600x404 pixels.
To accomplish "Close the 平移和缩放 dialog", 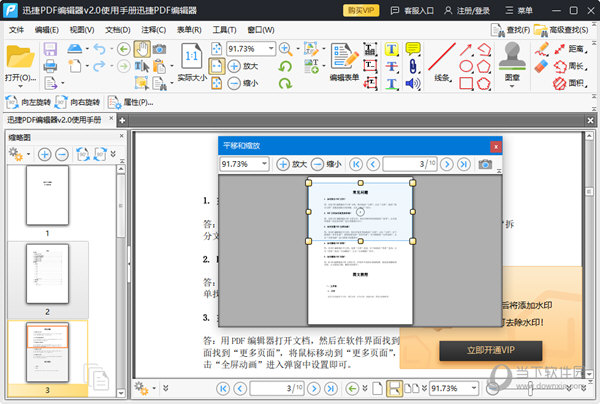I will 496,147.
